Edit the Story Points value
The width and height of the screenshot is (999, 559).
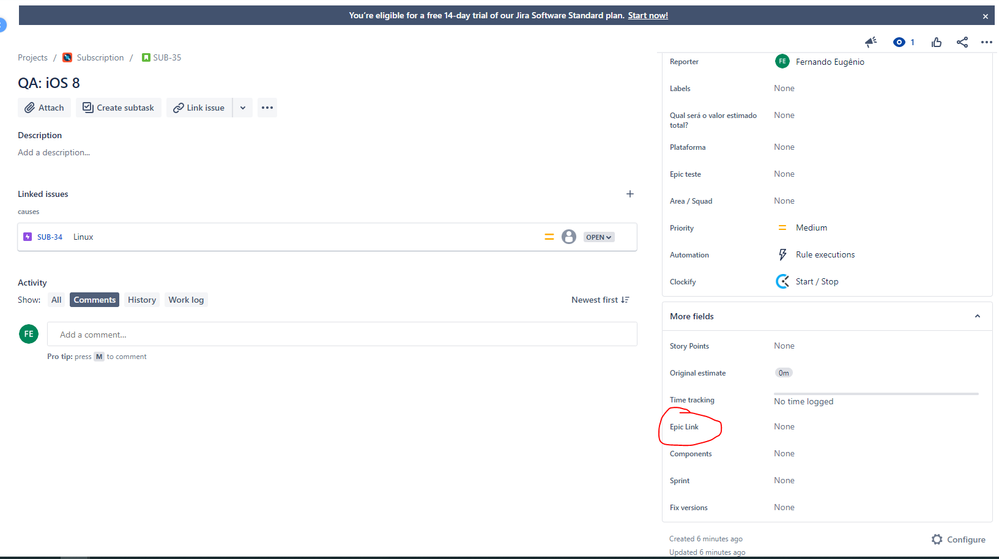point(784,346)
